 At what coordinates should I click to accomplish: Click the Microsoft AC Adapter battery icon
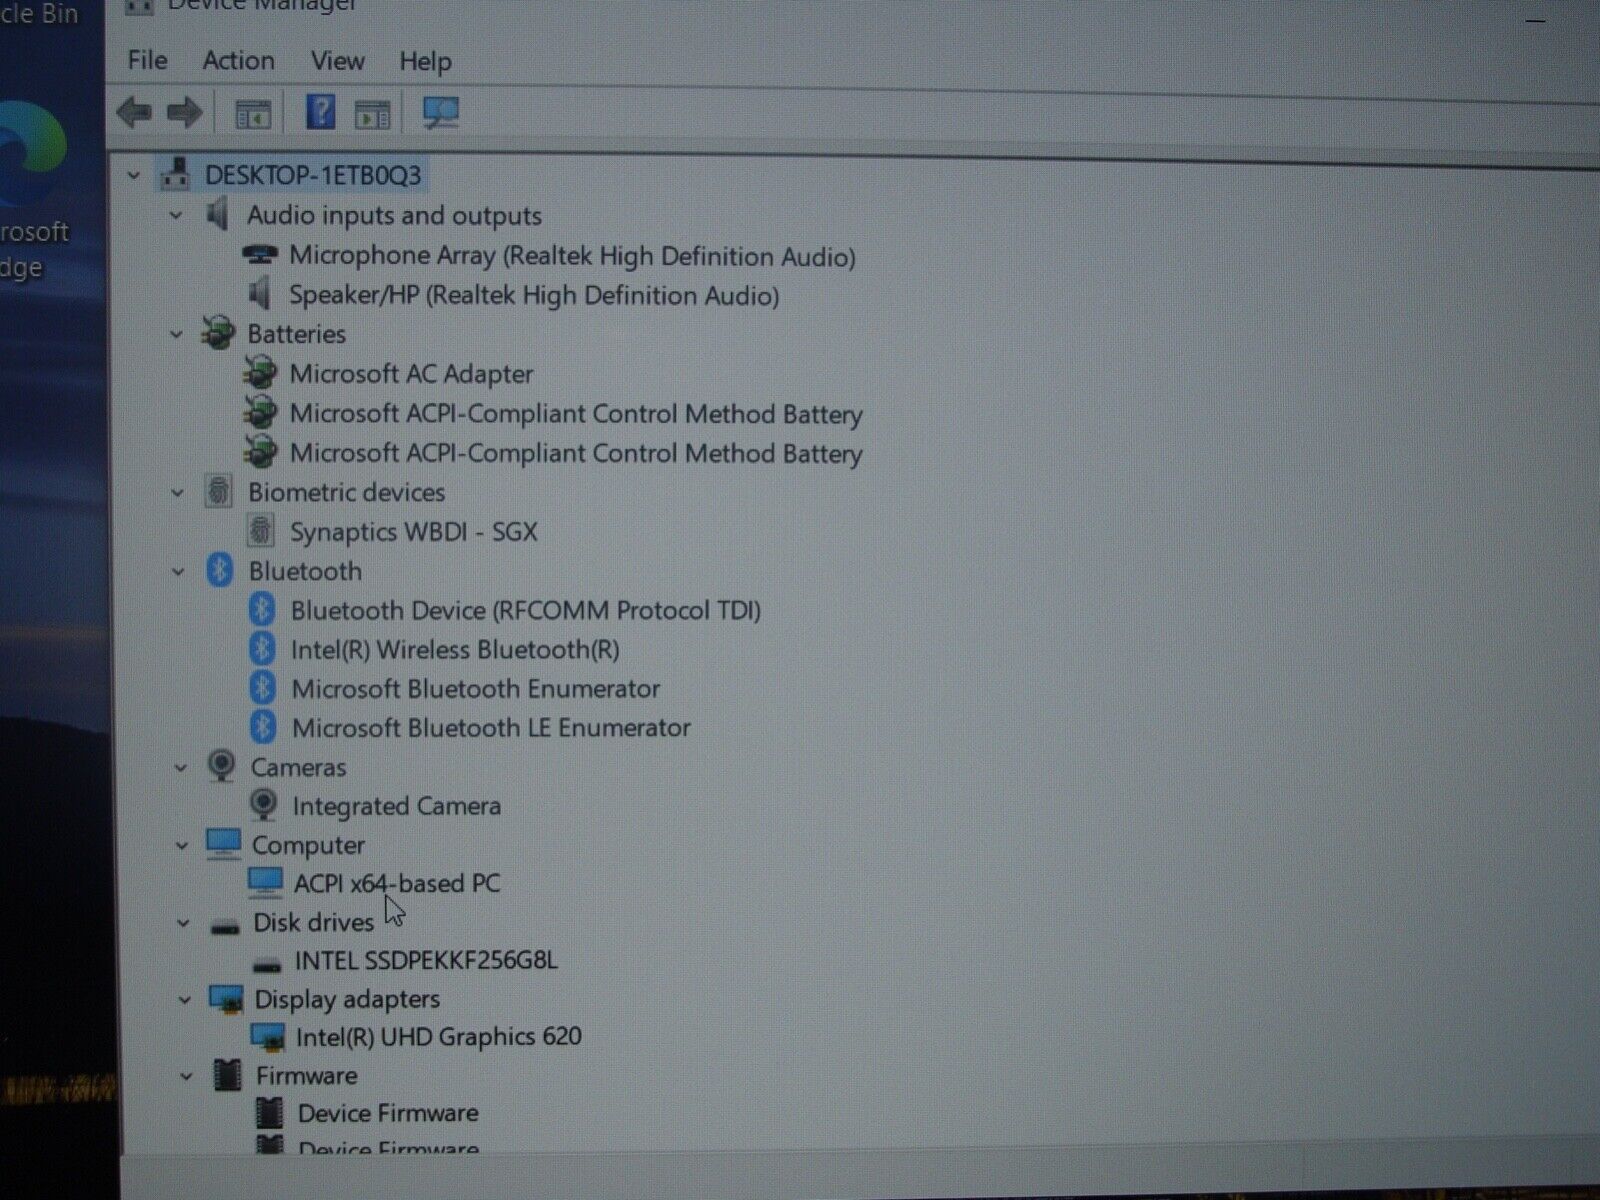260,373
